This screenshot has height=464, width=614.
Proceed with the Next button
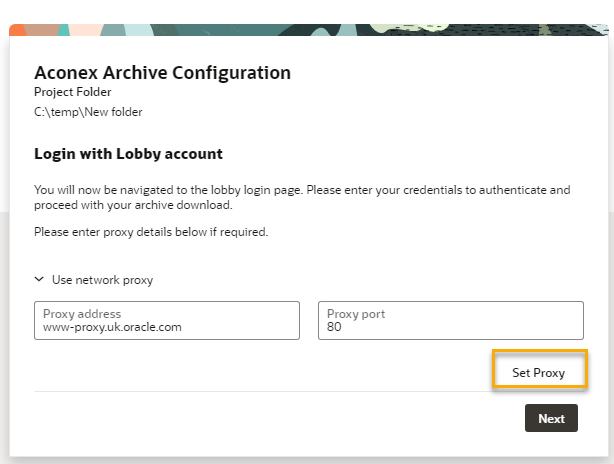(x=551, y=418)
